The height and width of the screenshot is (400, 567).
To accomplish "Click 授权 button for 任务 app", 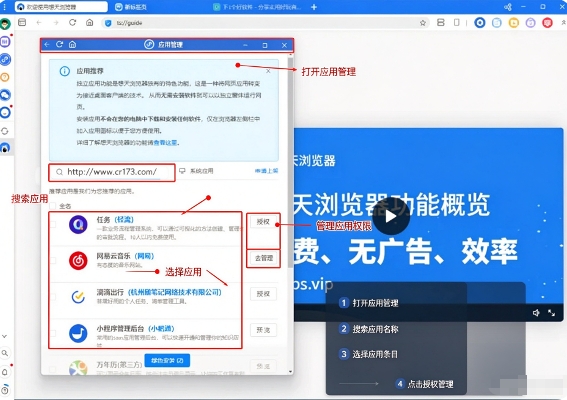I will (263, 222).
